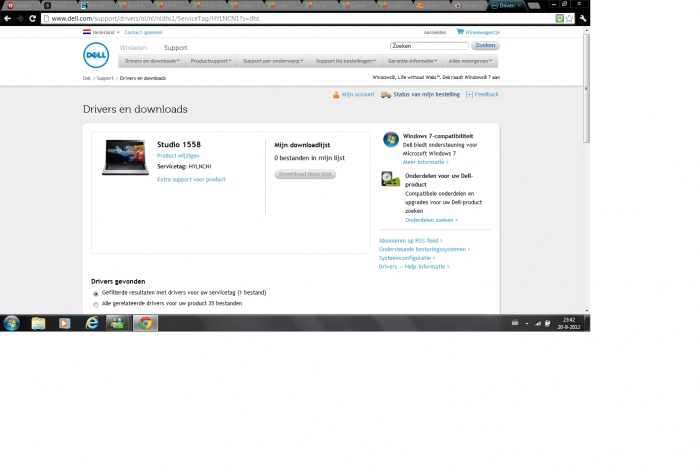Click the Windows 7 compatibility logo icon
Image resolution: width=700 pixels, height=471 pixels.
tap(391, 139)
